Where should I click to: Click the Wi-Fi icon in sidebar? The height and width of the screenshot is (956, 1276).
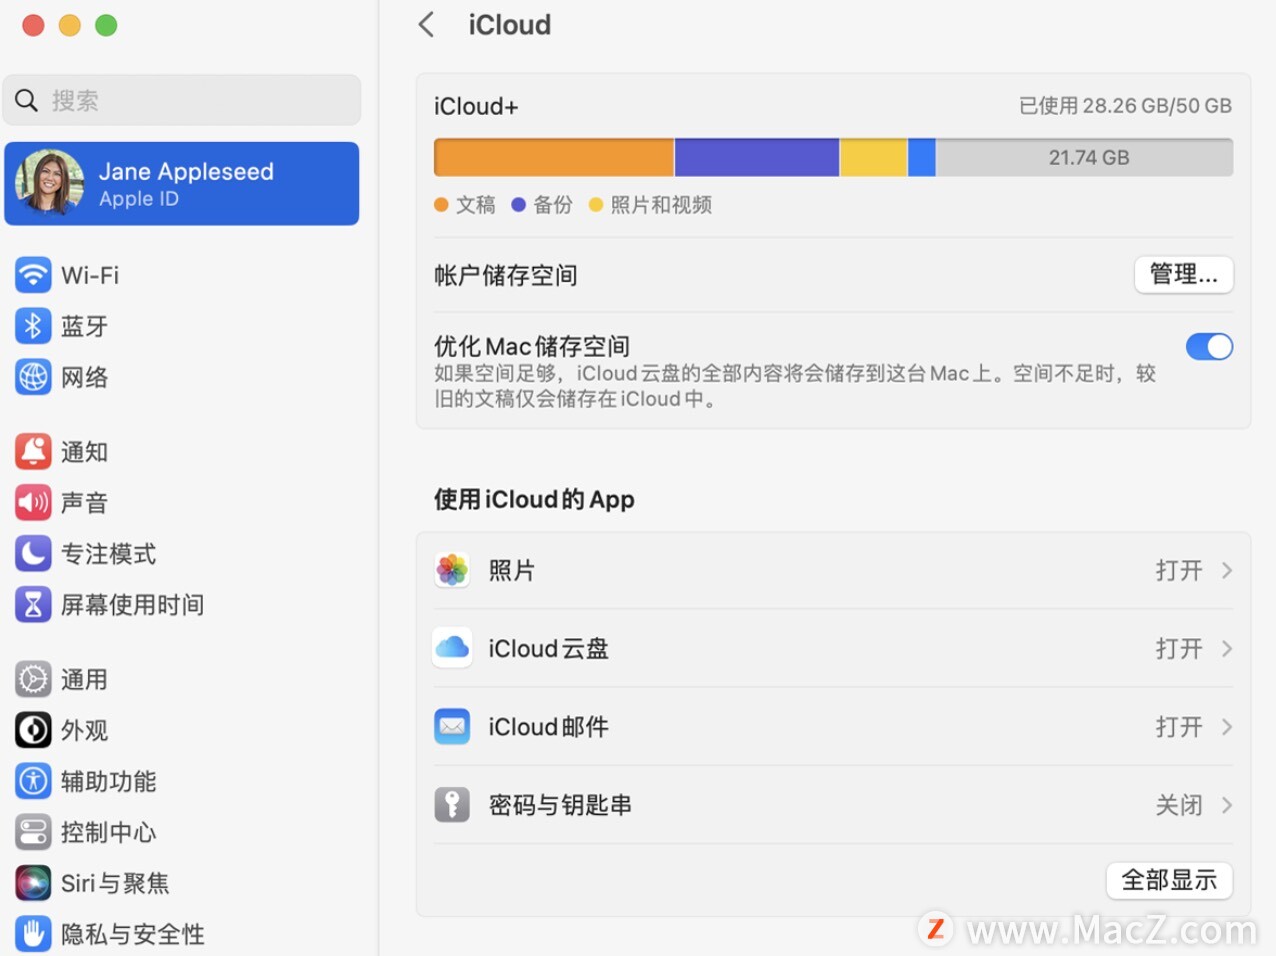[33, 274]
